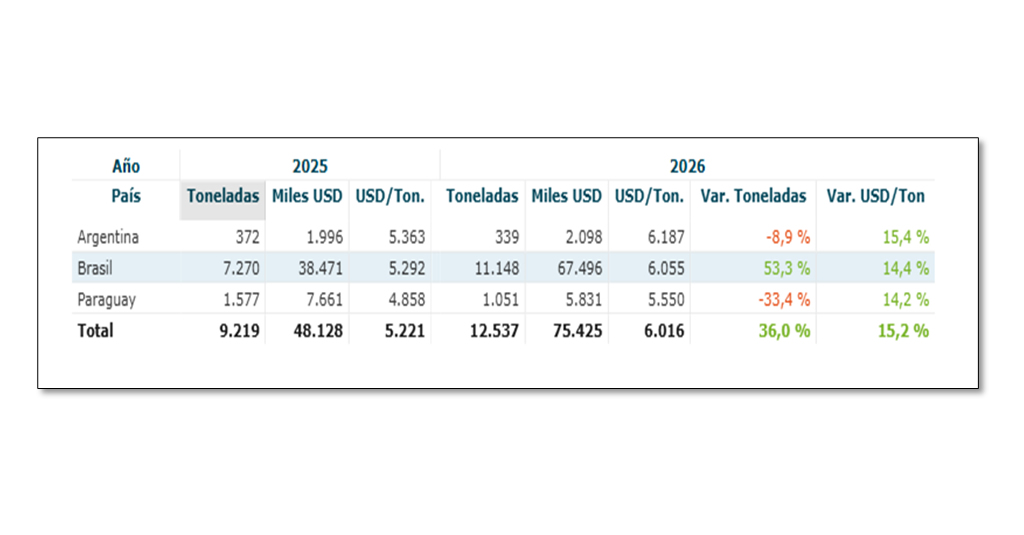Click Argentina's 6.187 USD/Ton value
The image size is (1024, 535).
[663, 237]
